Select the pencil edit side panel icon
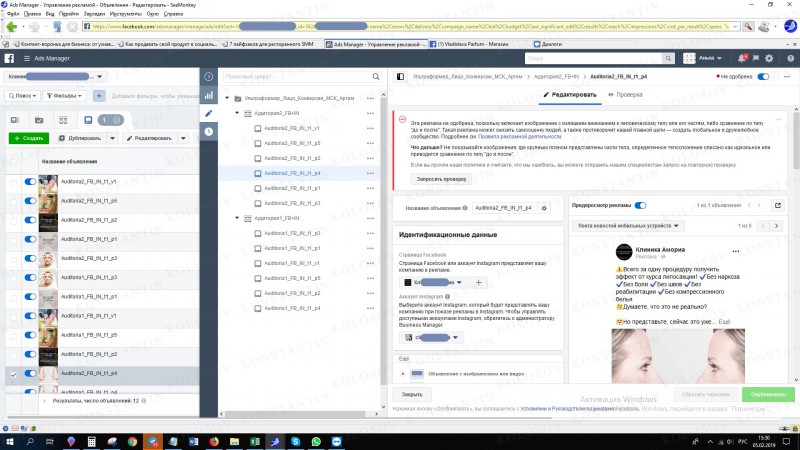 click(209, 113)
